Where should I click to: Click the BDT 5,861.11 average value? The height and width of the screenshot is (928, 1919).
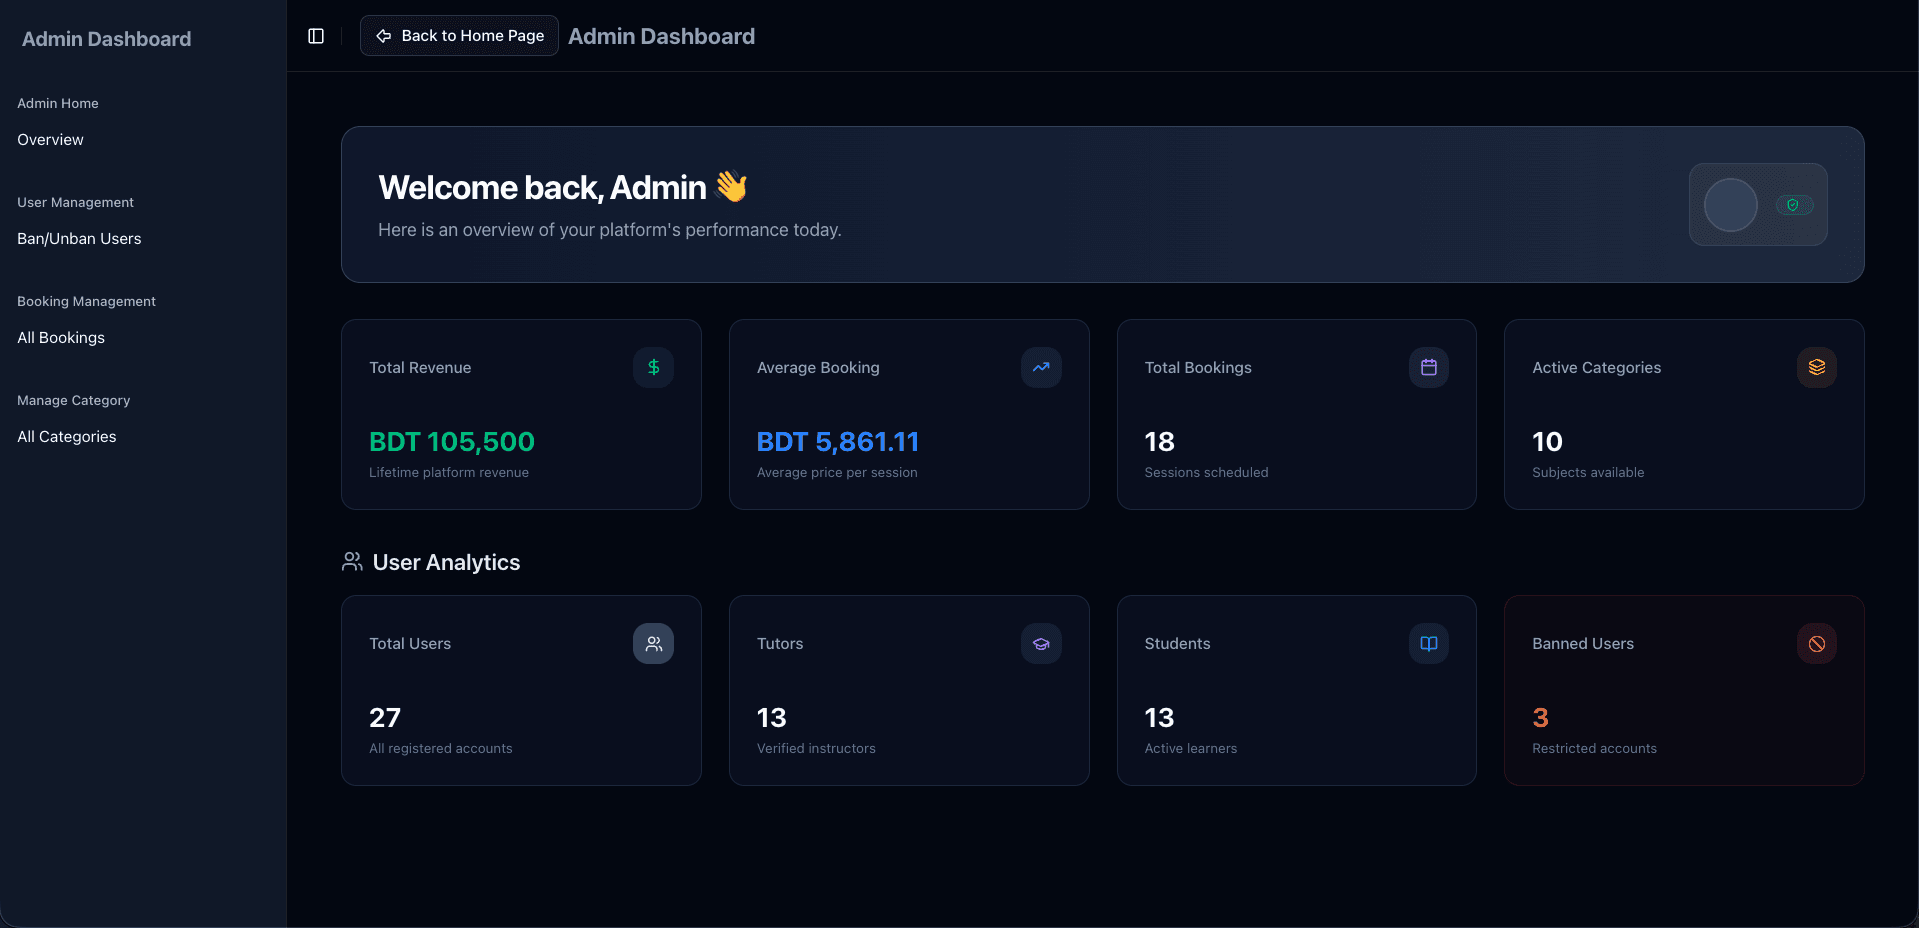(x=838, y=442)
